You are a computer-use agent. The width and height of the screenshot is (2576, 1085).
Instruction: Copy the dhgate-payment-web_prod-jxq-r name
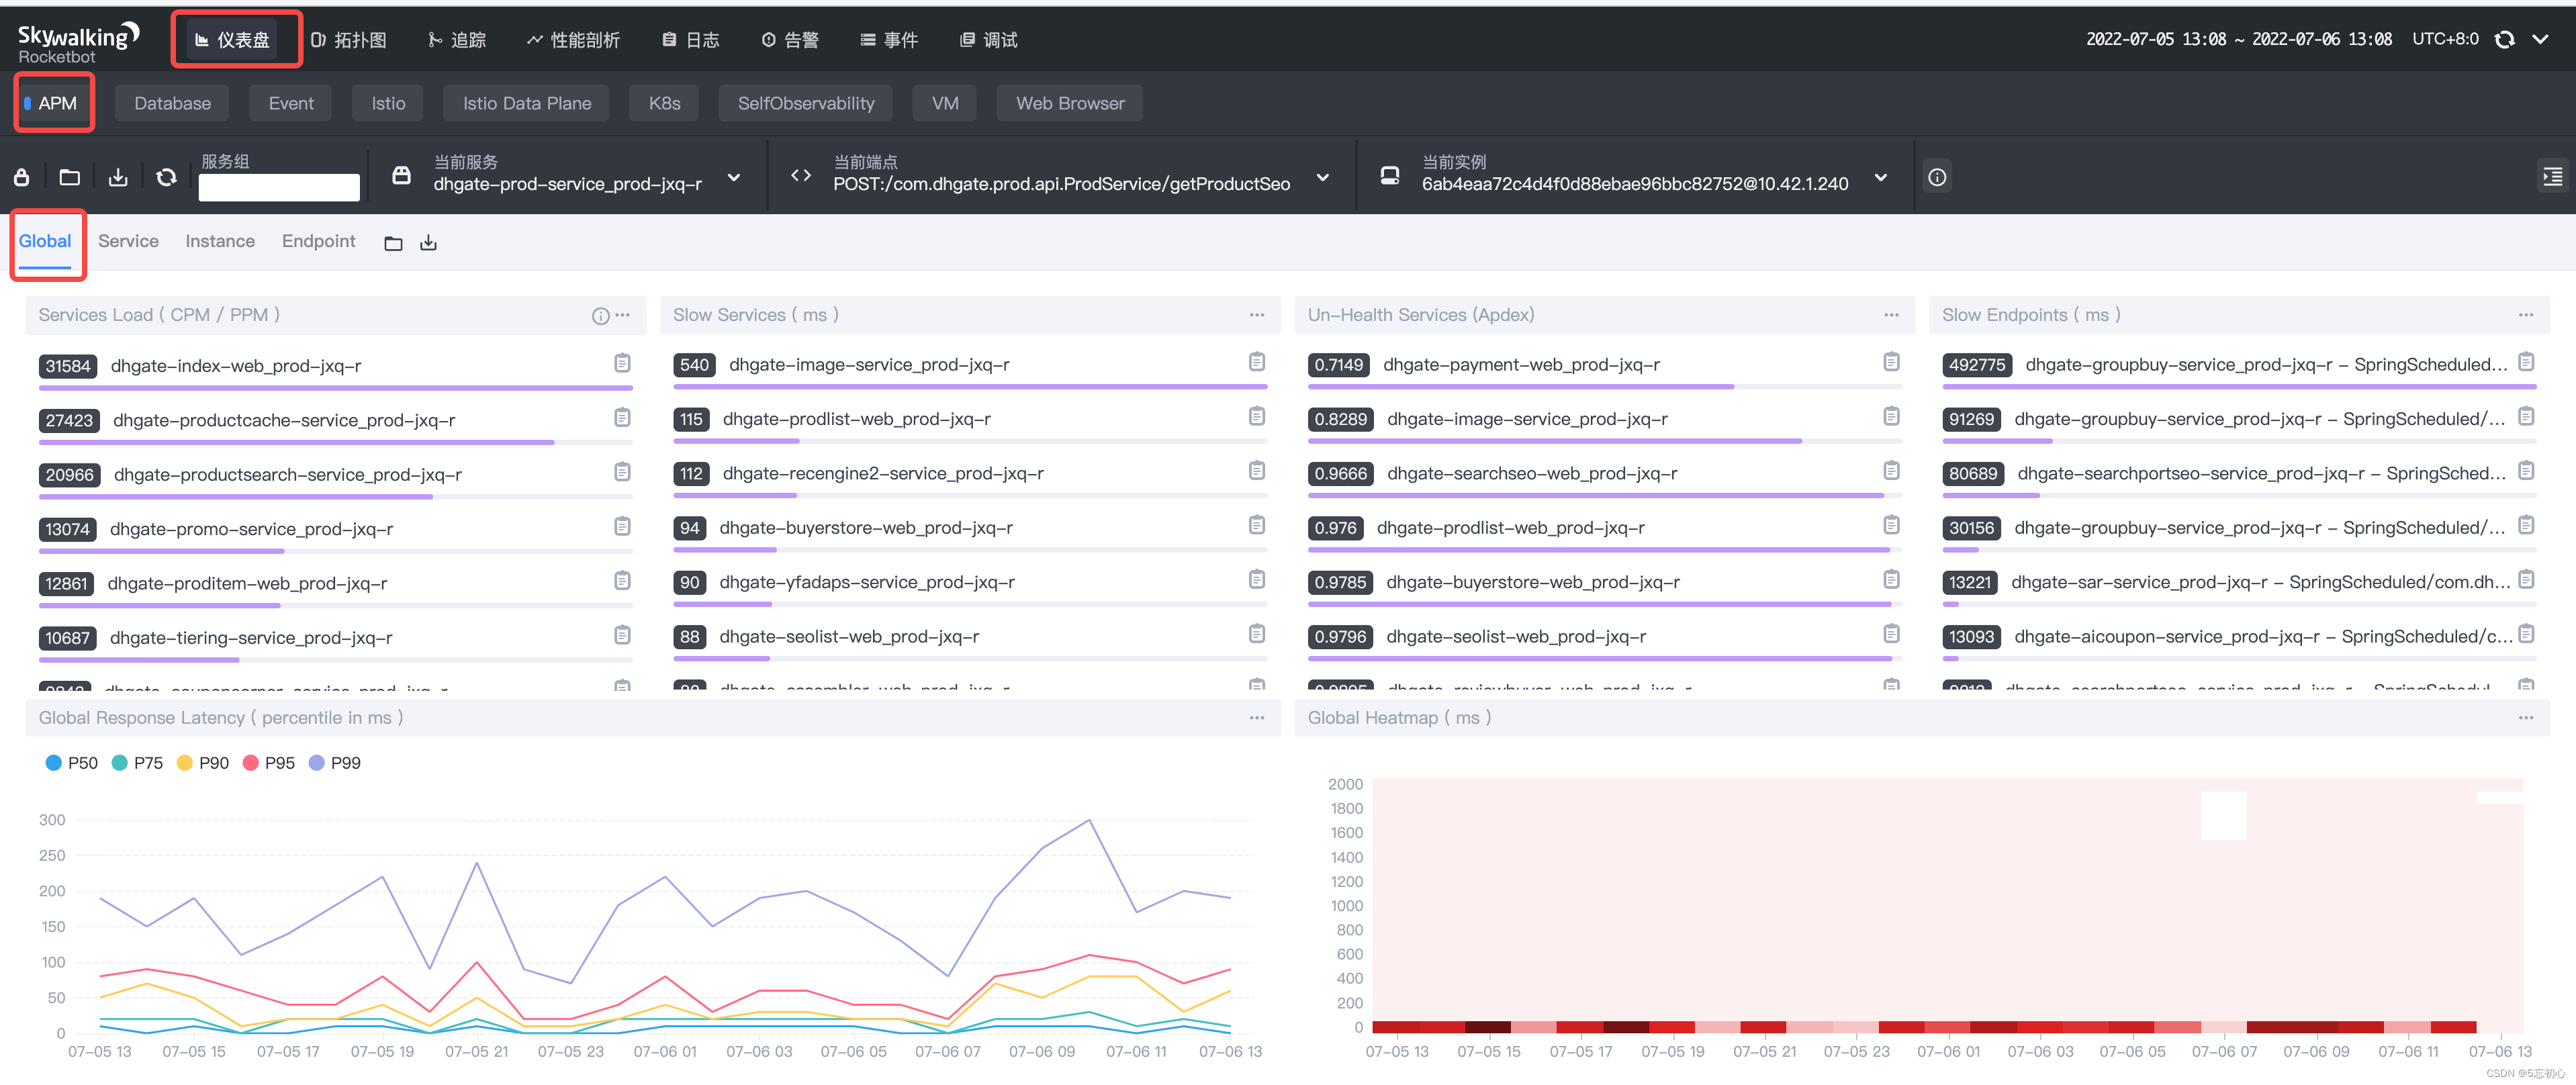[x=1891, y=362]
